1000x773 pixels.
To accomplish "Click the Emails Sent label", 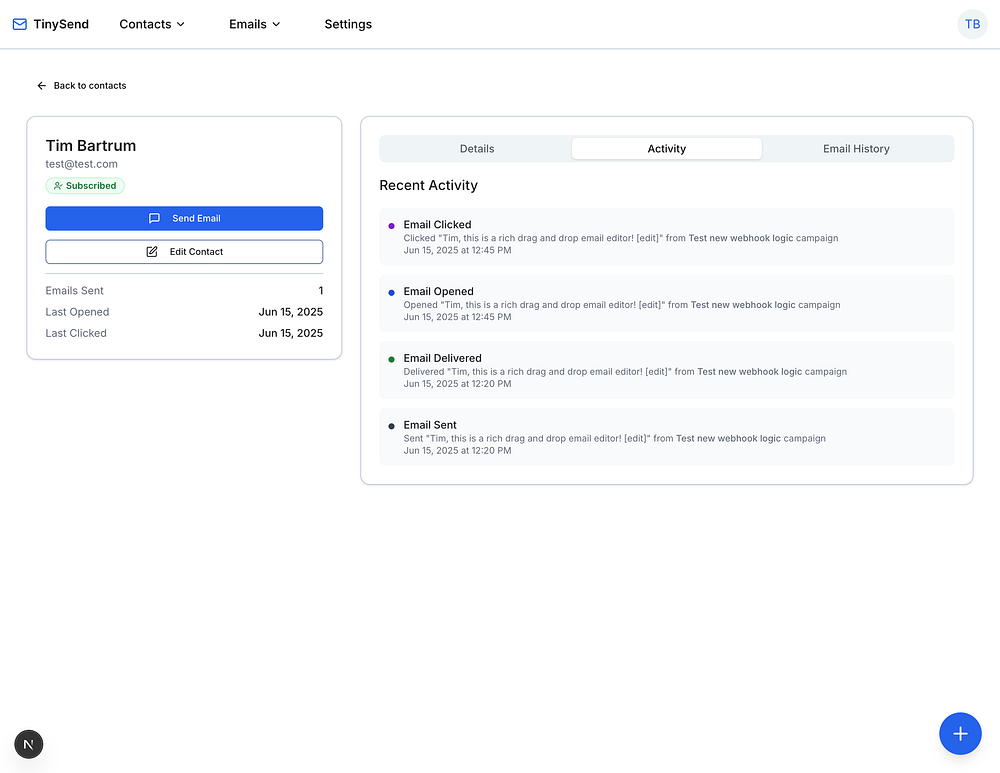I will coord(74,290).
